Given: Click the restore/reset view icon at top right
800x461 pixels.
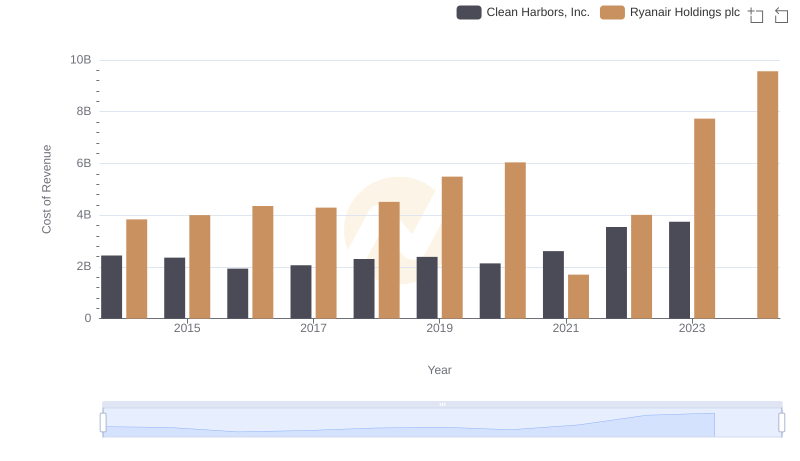Looking at the screenshot, I should 781,15.
